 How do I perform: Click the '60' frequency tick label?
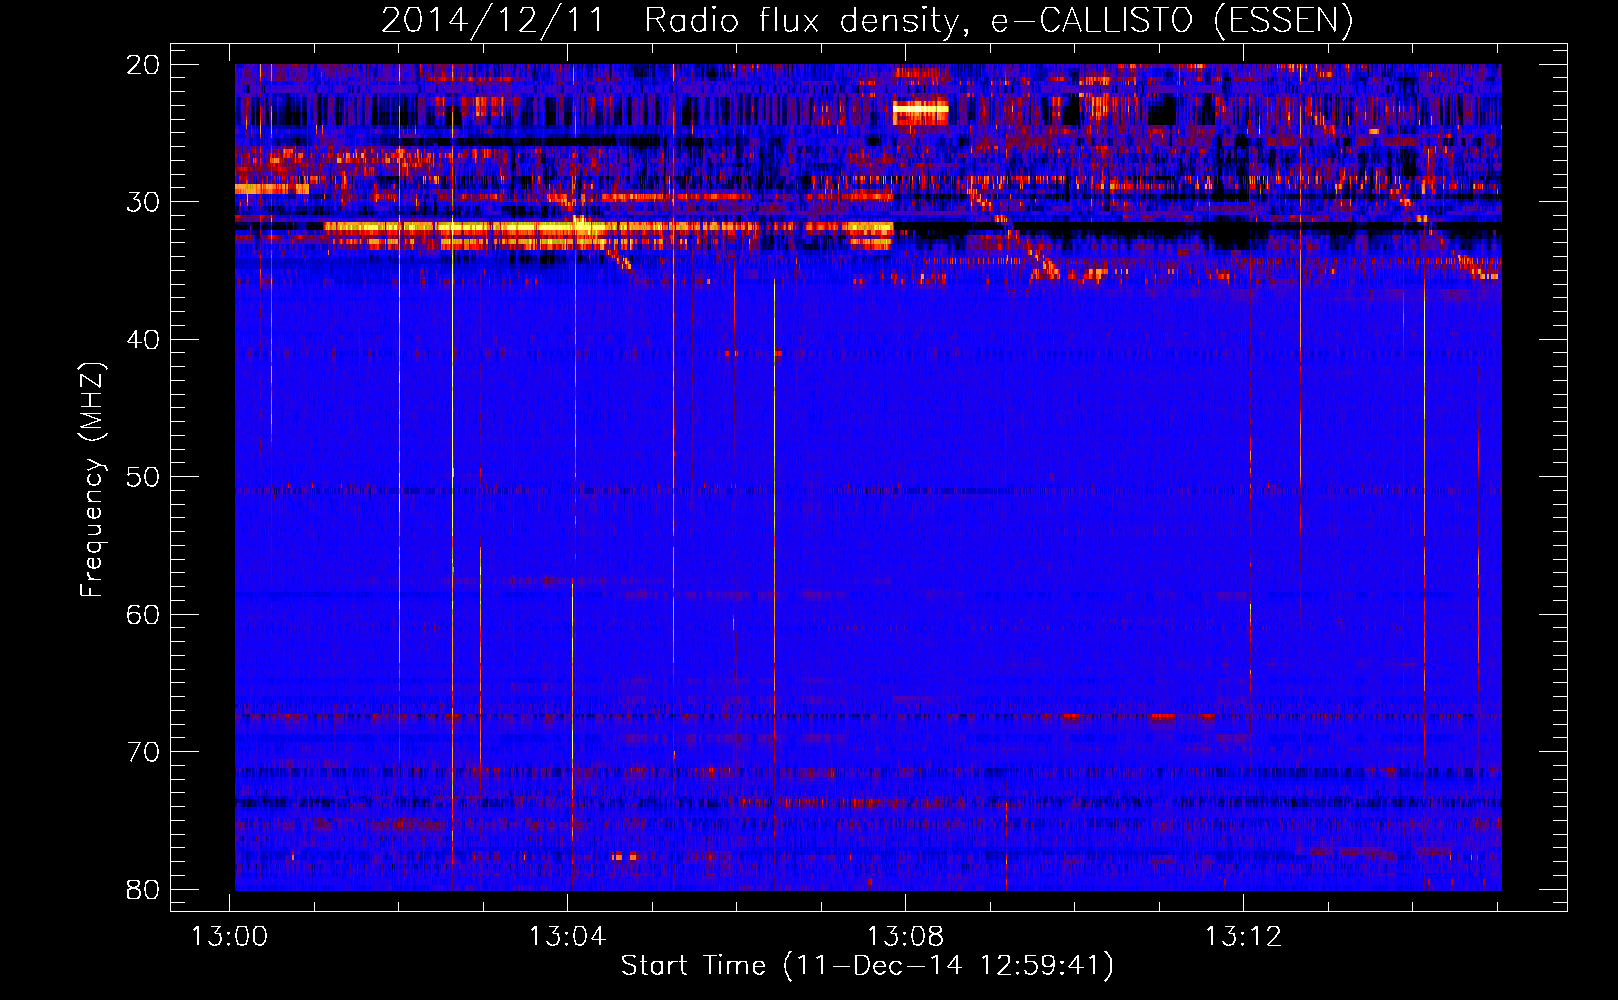coord(143,614)
